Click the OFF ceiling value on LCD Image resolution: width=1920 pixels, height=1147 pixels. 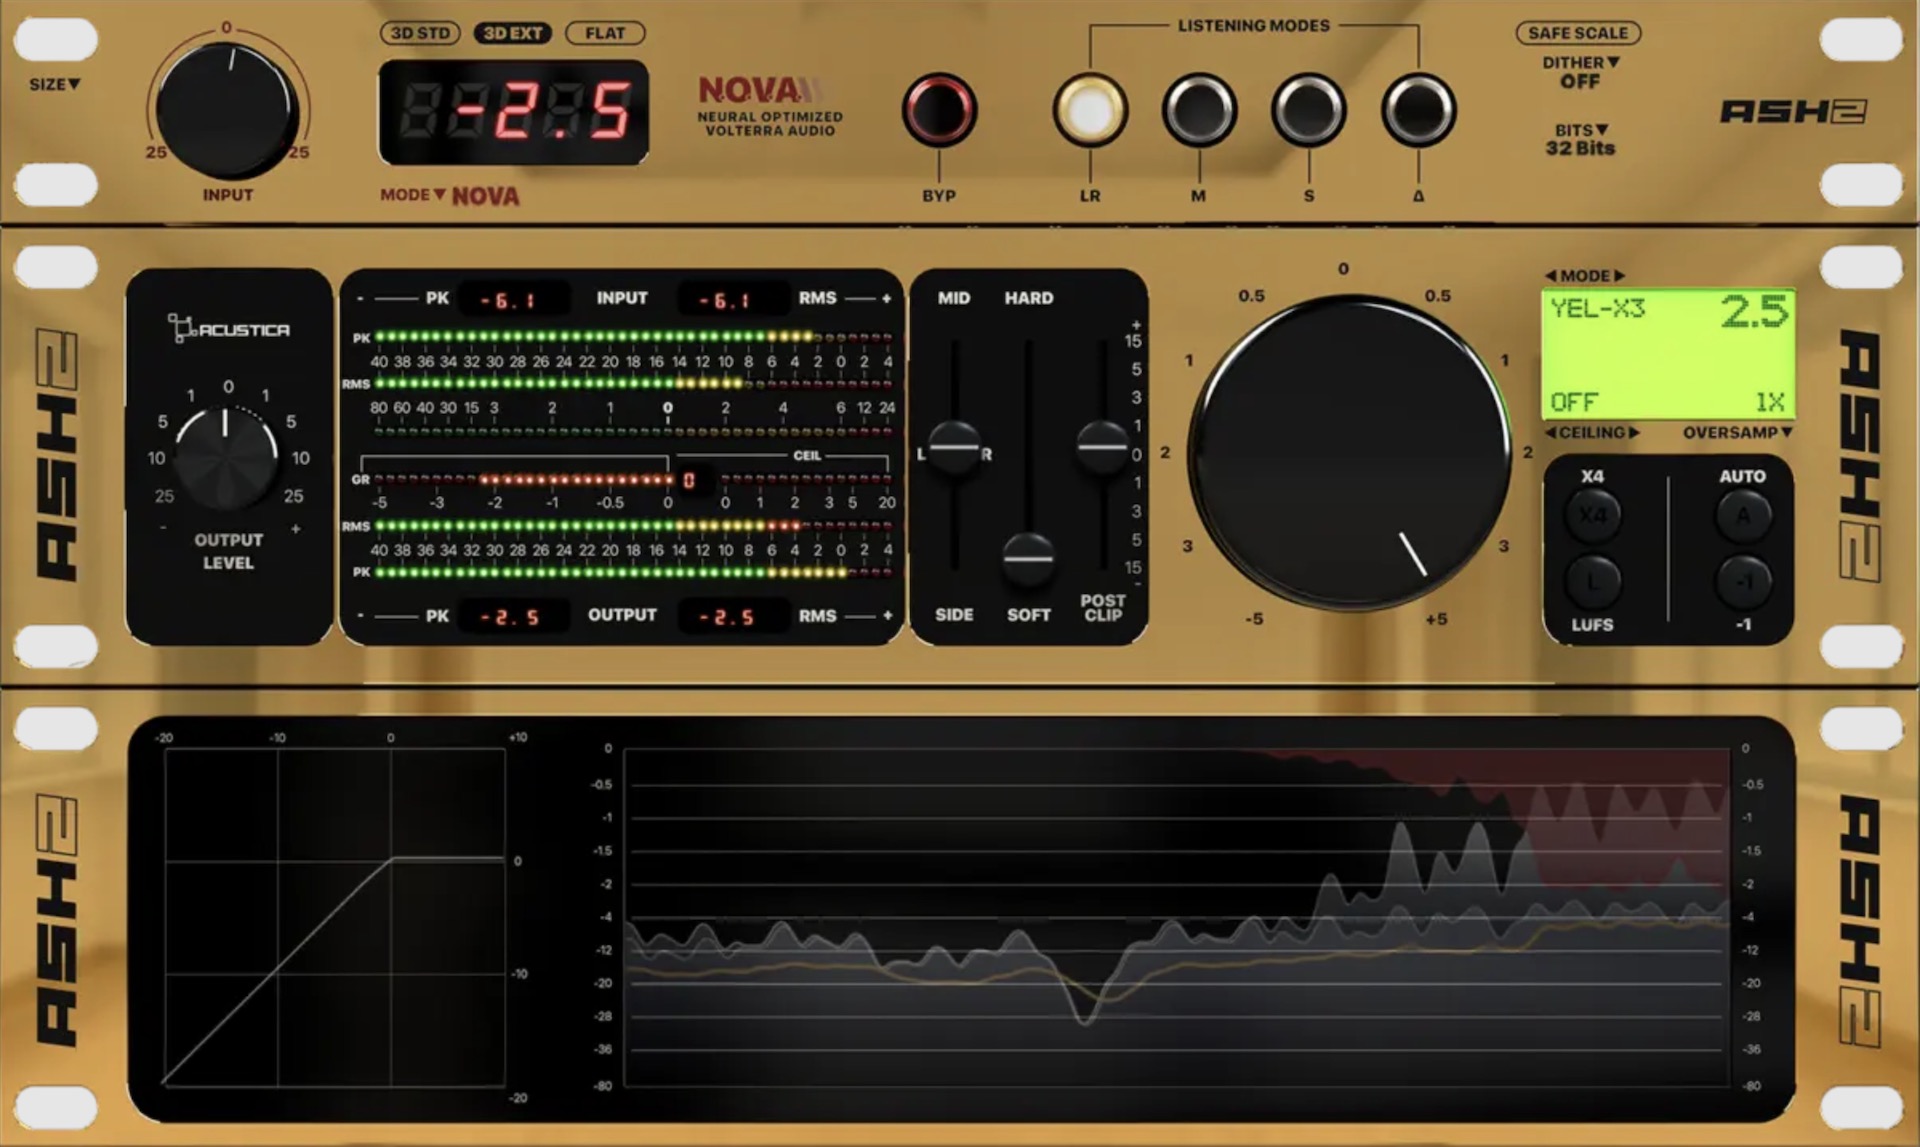1574,402
